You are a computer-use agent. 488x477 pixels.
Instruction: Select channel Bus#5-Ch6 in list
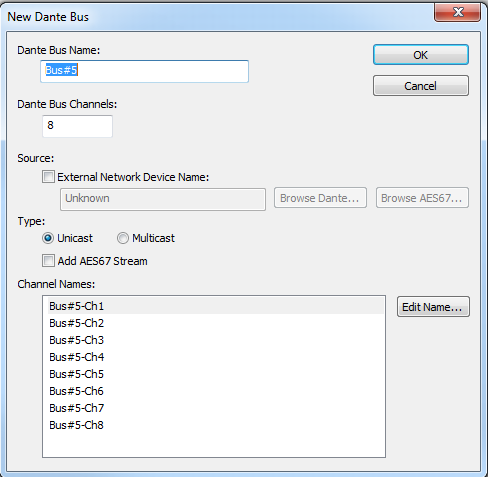[216, 391]
